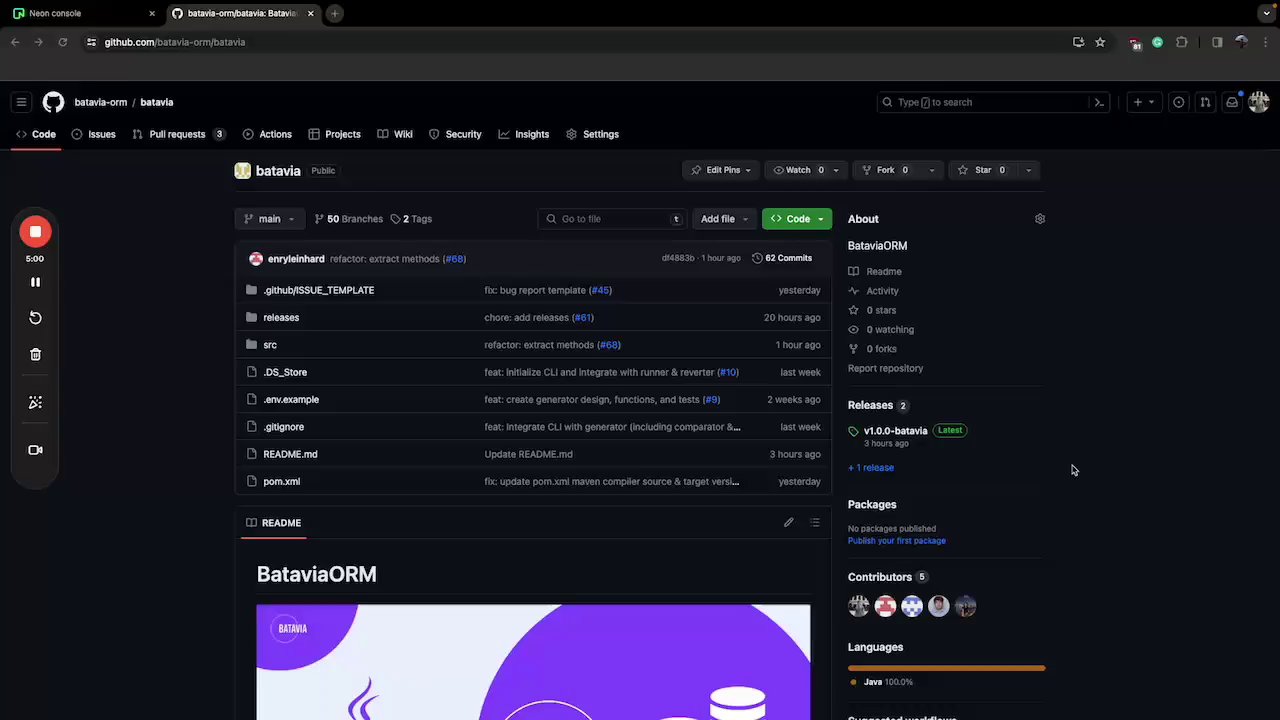The width and height of the screenshot is (1280, 720).
Task: Open the Security tab
Action: [x=455, y=134]
